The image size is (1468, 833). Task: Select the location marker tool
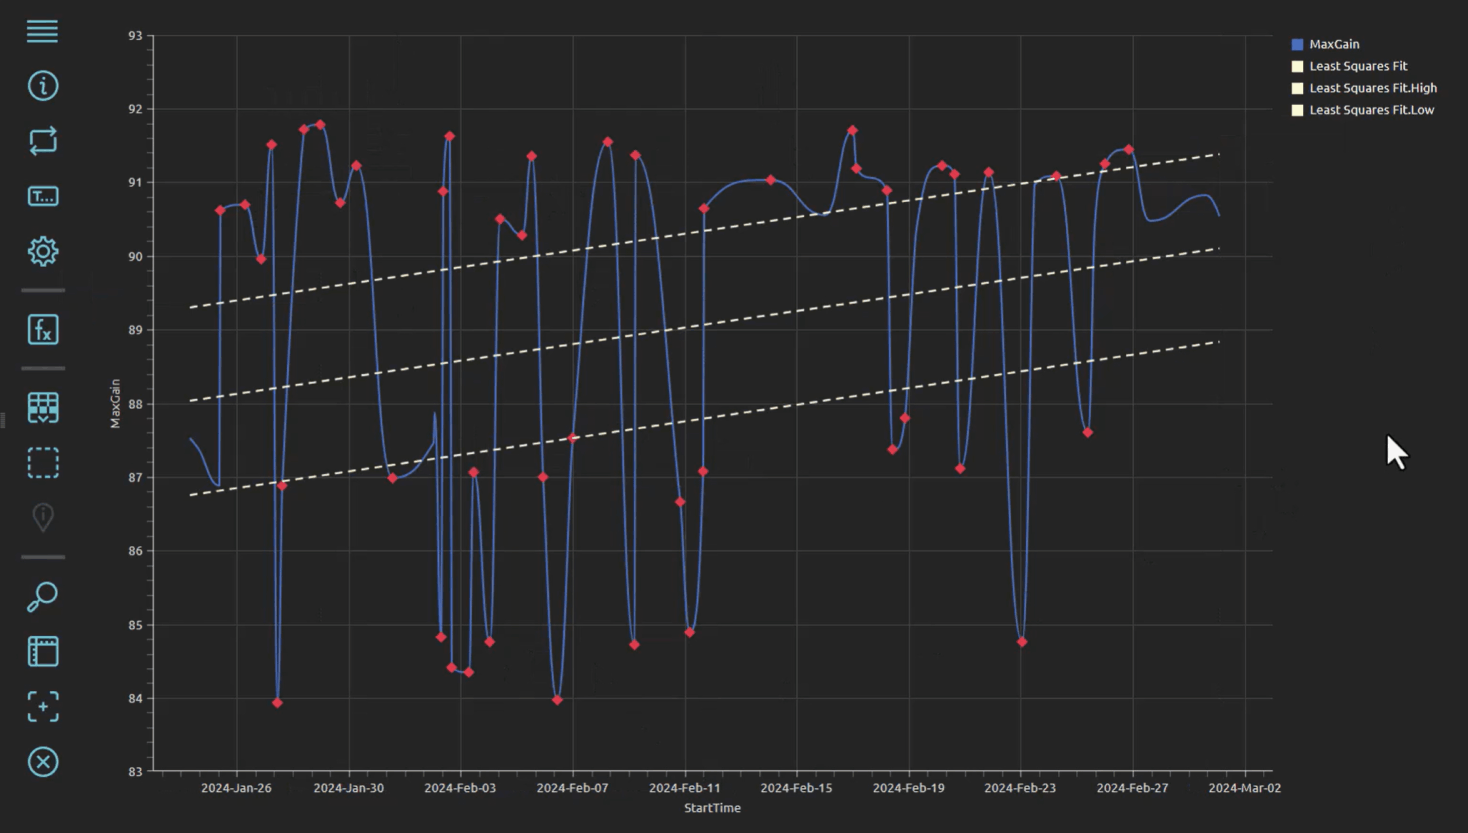[x=43, y=517]
